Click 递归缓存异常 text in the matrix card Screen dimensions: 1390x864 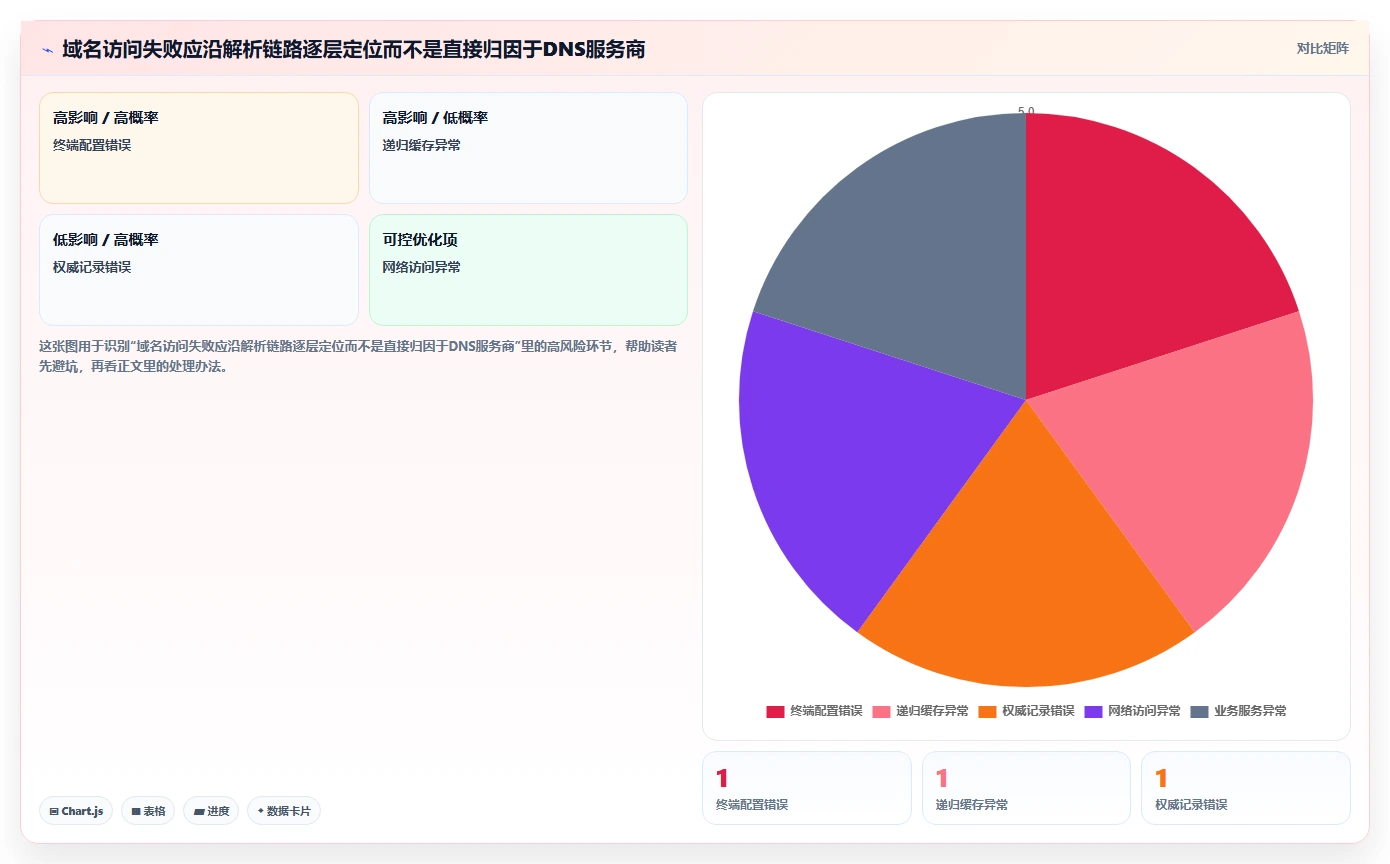(x=422, y=145)
